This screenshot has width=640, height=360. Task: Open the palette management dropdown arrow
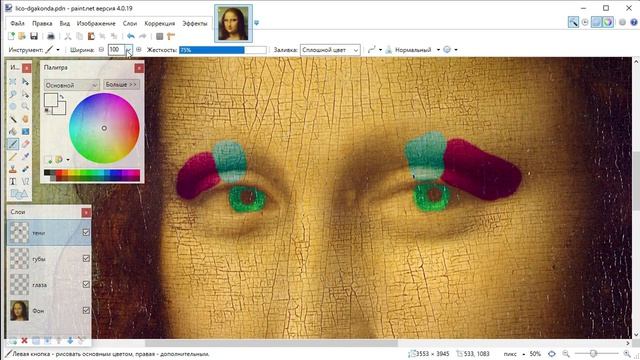click(x=68, y=160)
